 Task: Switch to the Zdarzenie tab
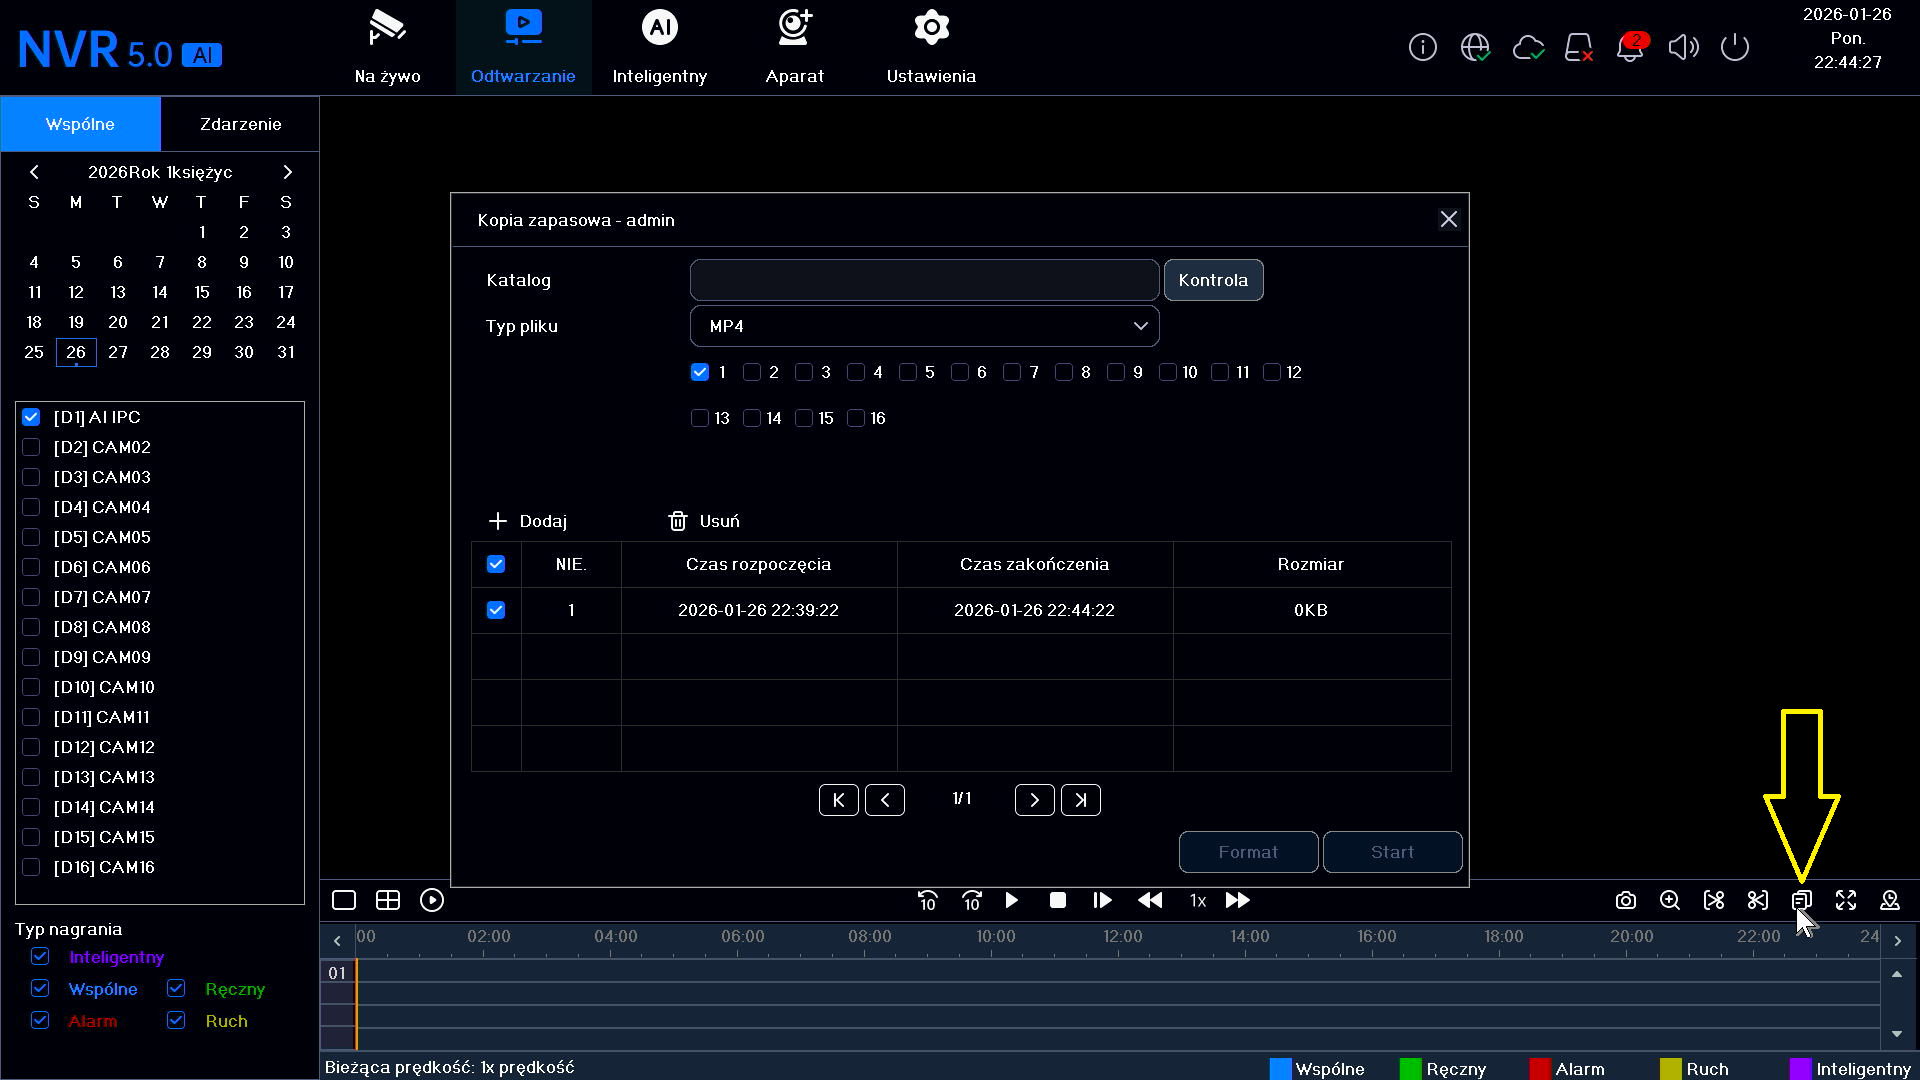tap(240, 124)
